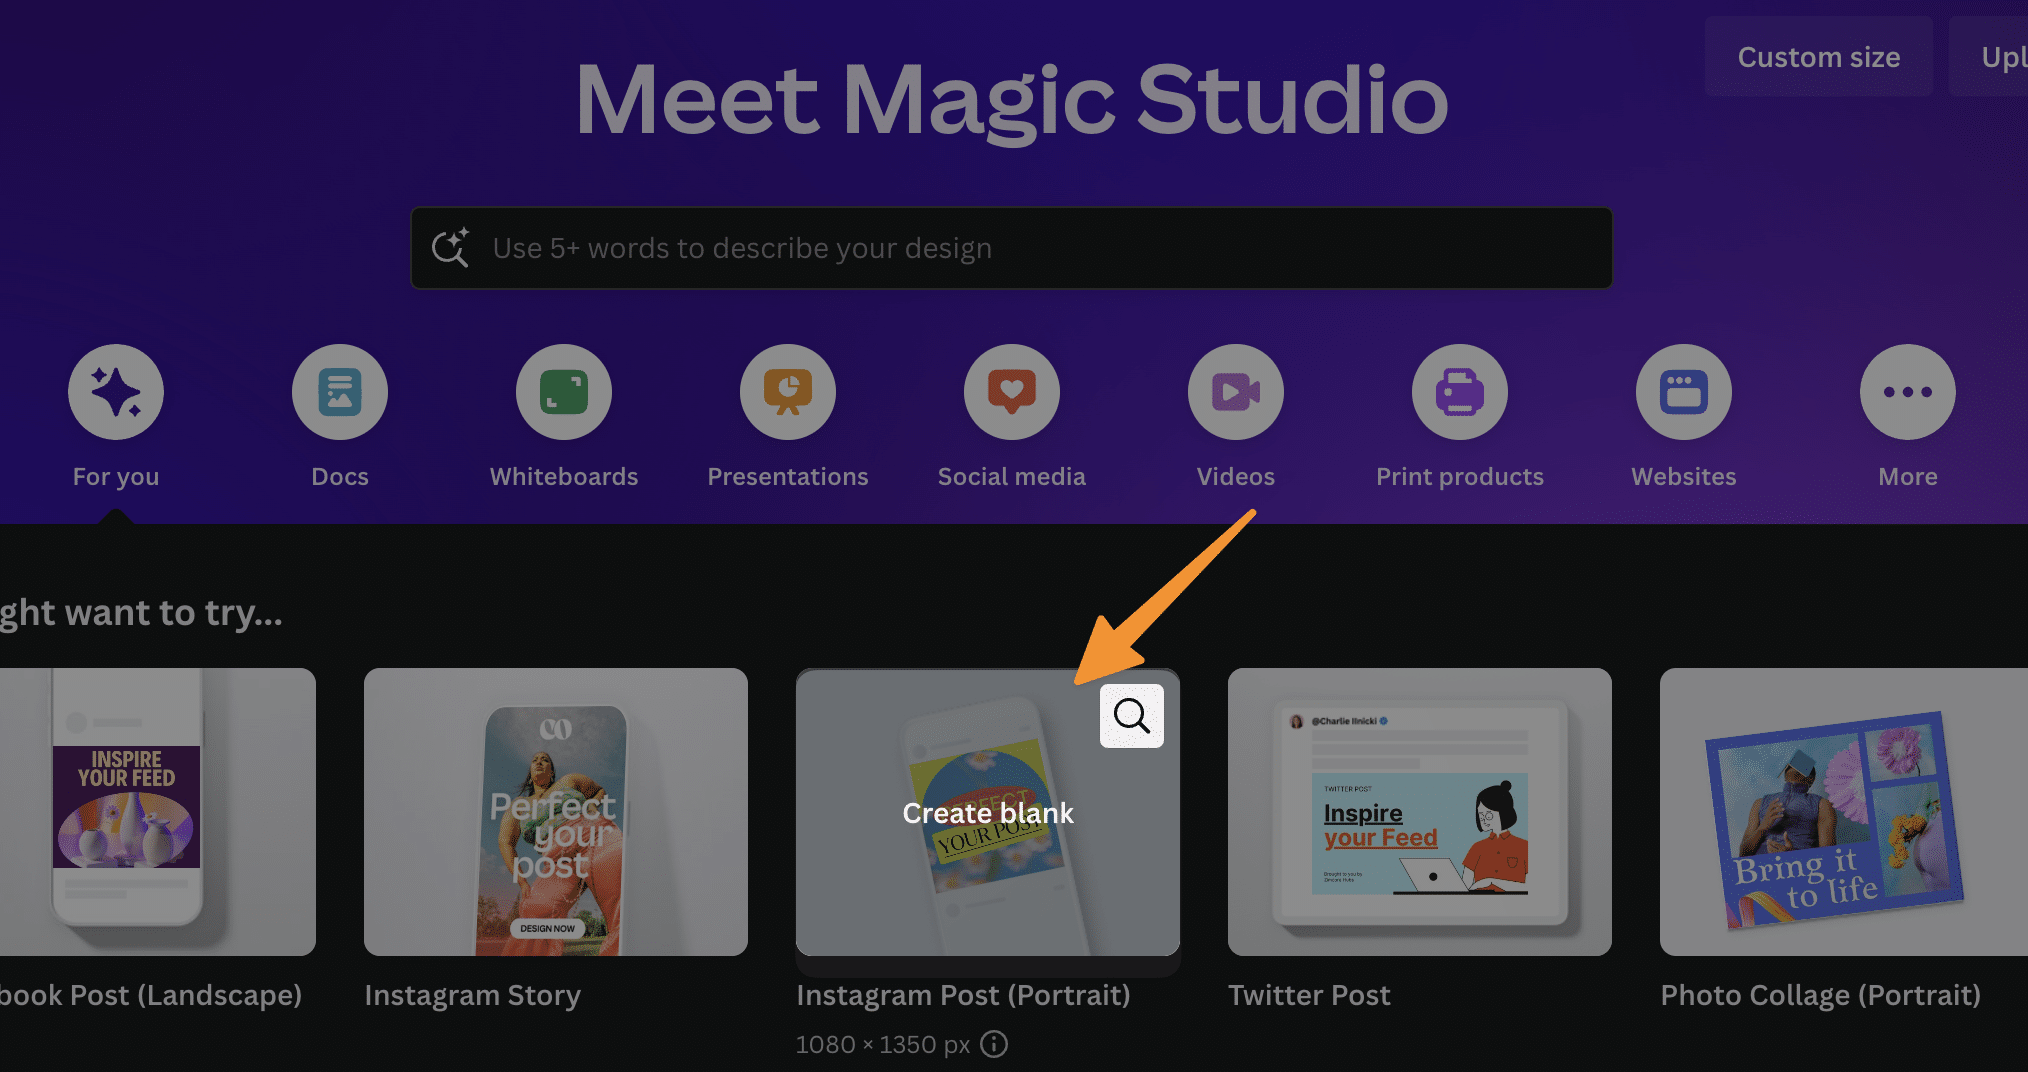Select the For you category icon
The height and width of the screenshot is (1072, 2028).
click(115, 391)
